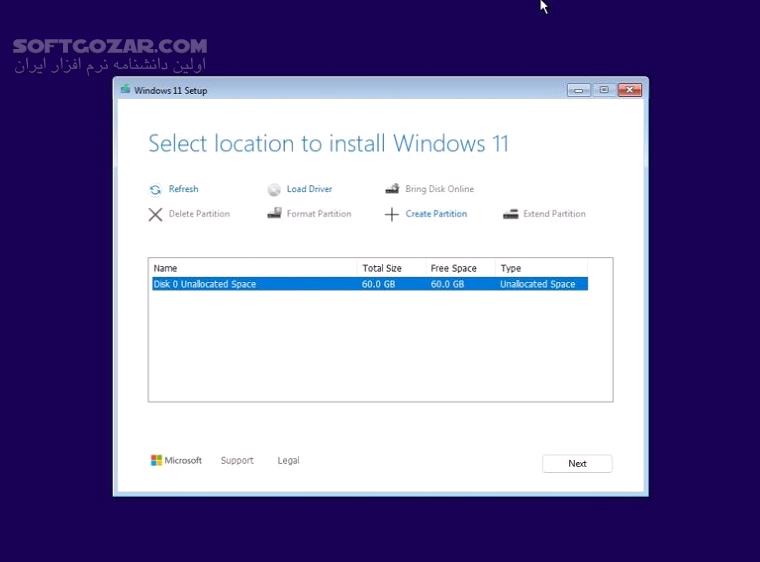Click the Type column header
Viewport: 760px width, 562px height.
click(x=541, y=268)
